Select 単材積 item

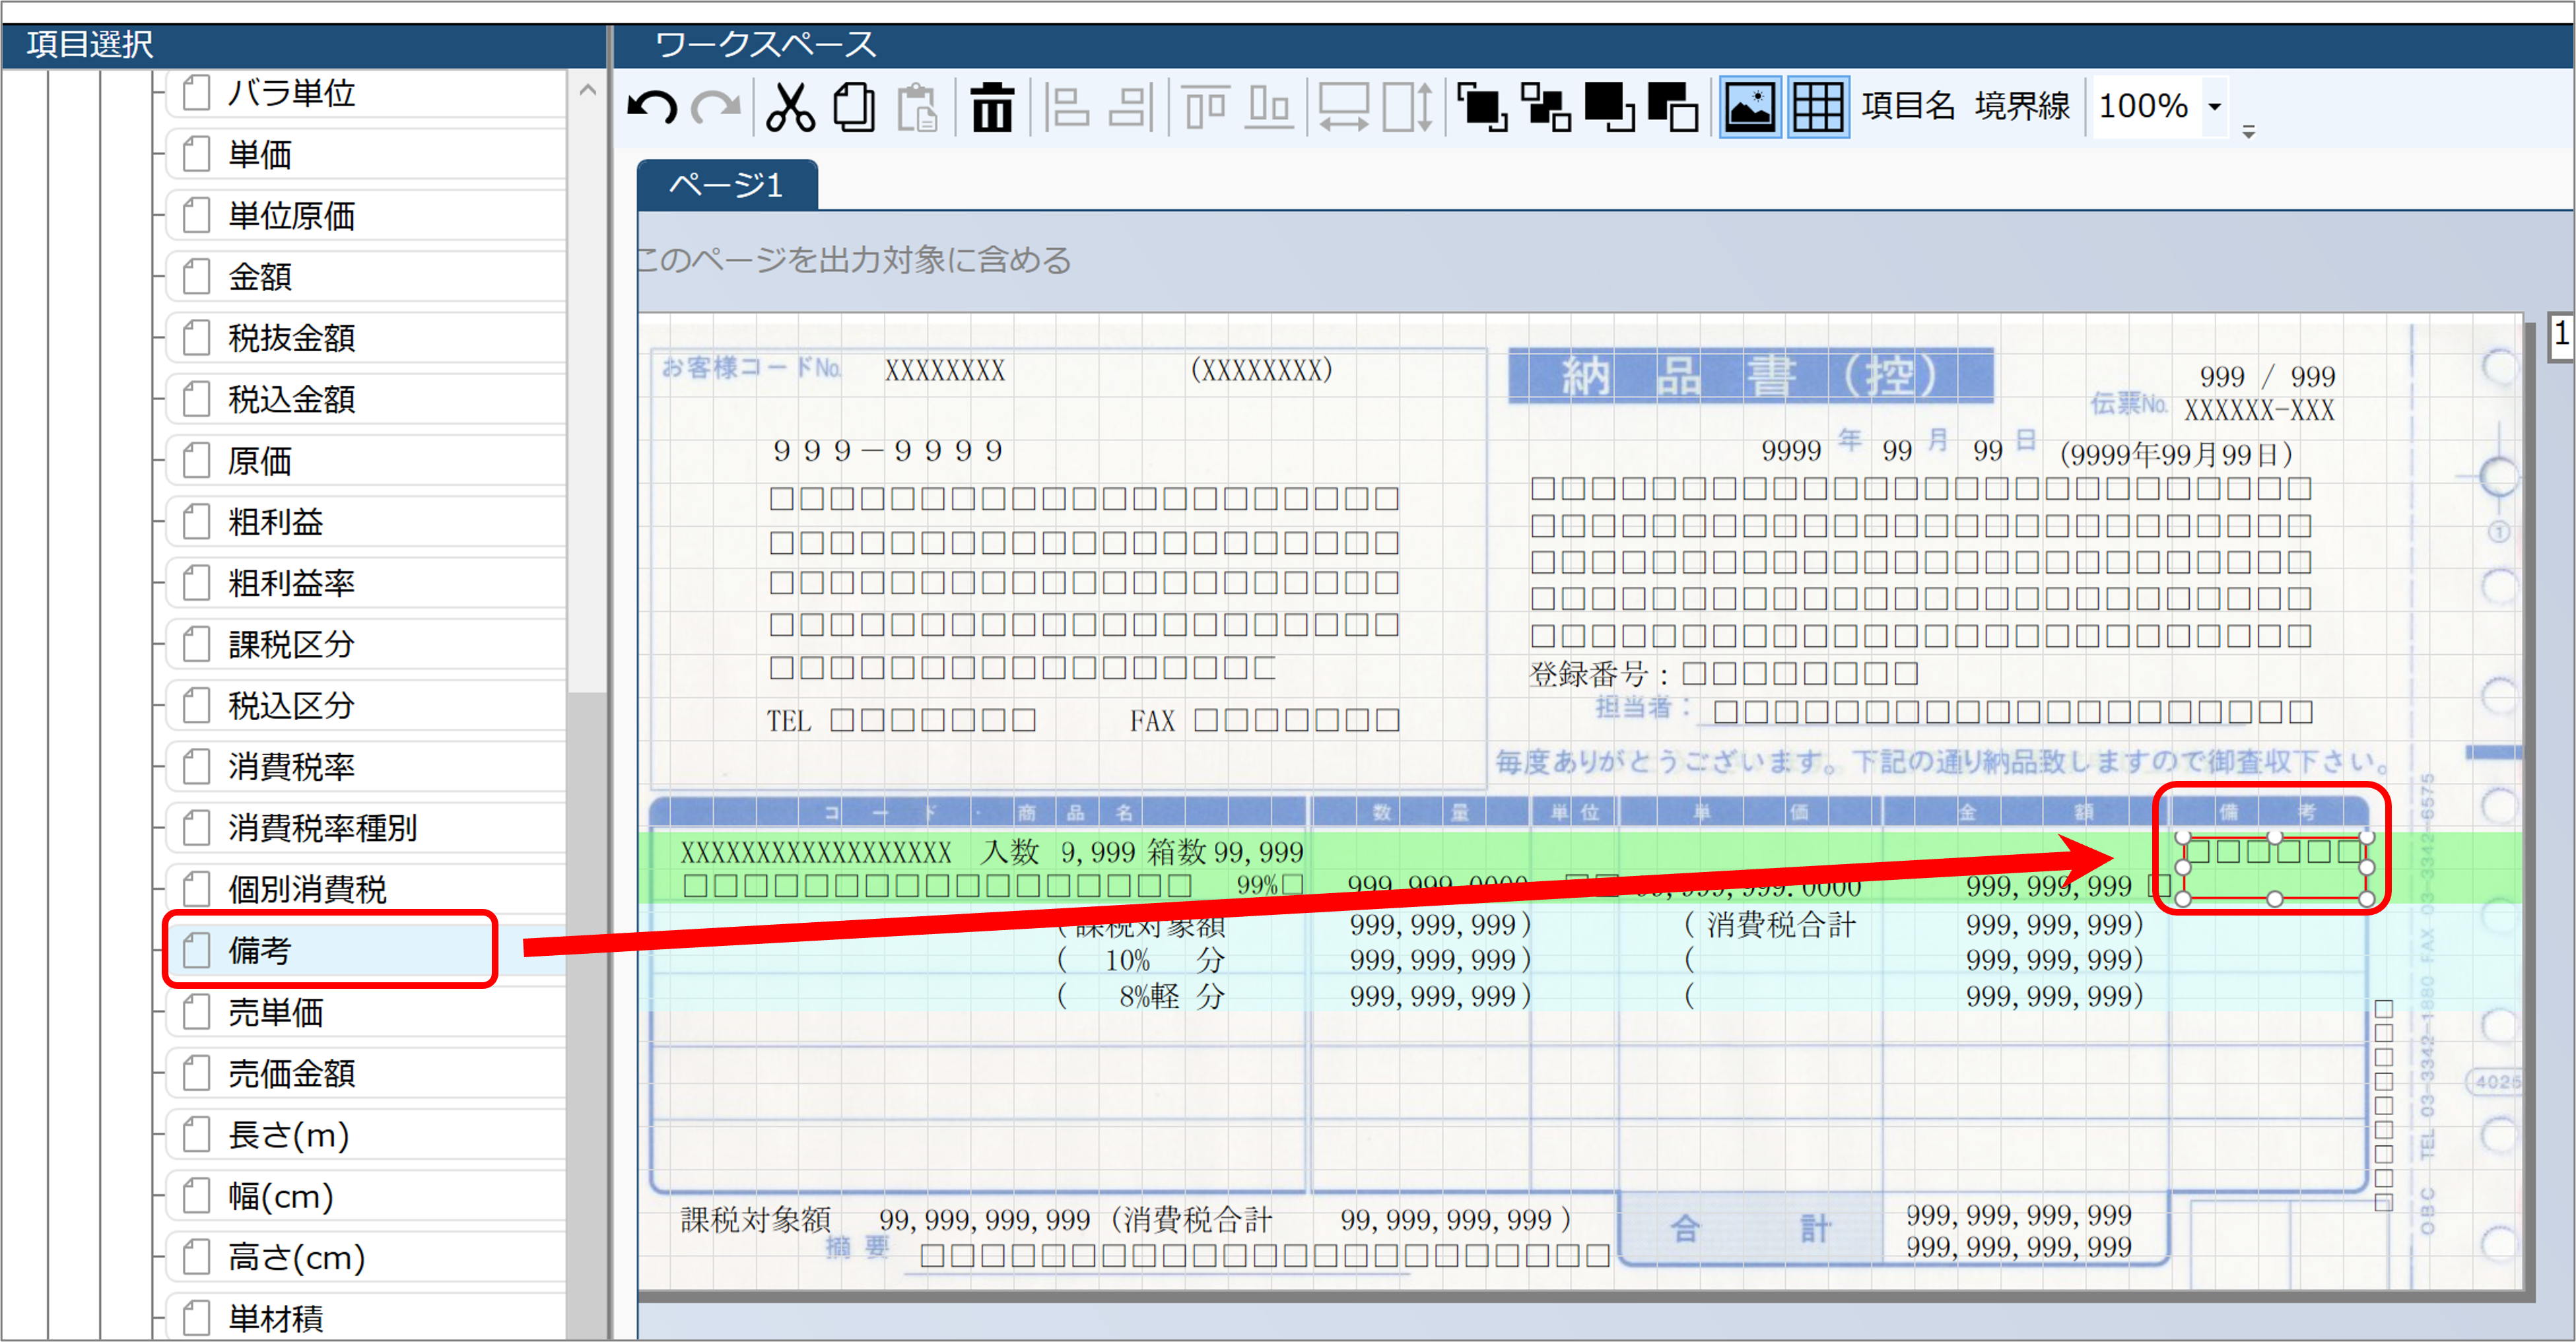tap(366, 1317)
